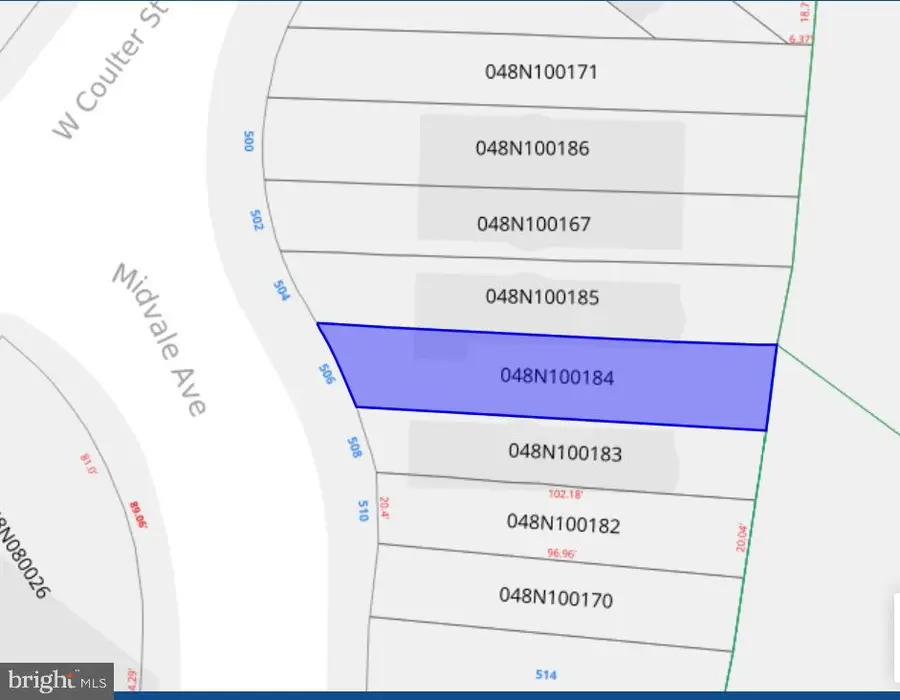Click parcel 048N100170

555,598
